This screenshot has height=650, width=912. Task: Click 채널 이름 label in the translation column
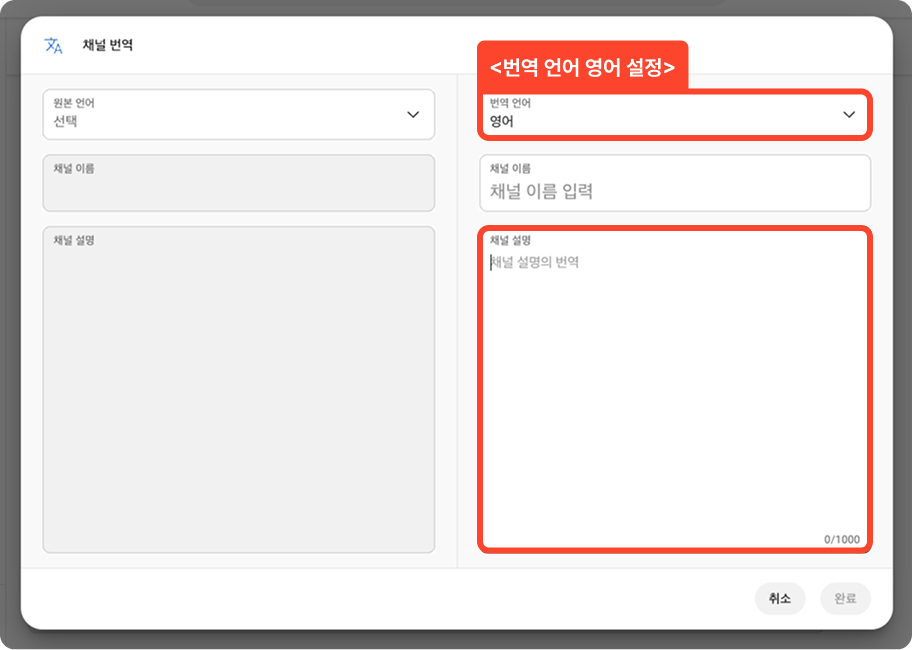510,169
